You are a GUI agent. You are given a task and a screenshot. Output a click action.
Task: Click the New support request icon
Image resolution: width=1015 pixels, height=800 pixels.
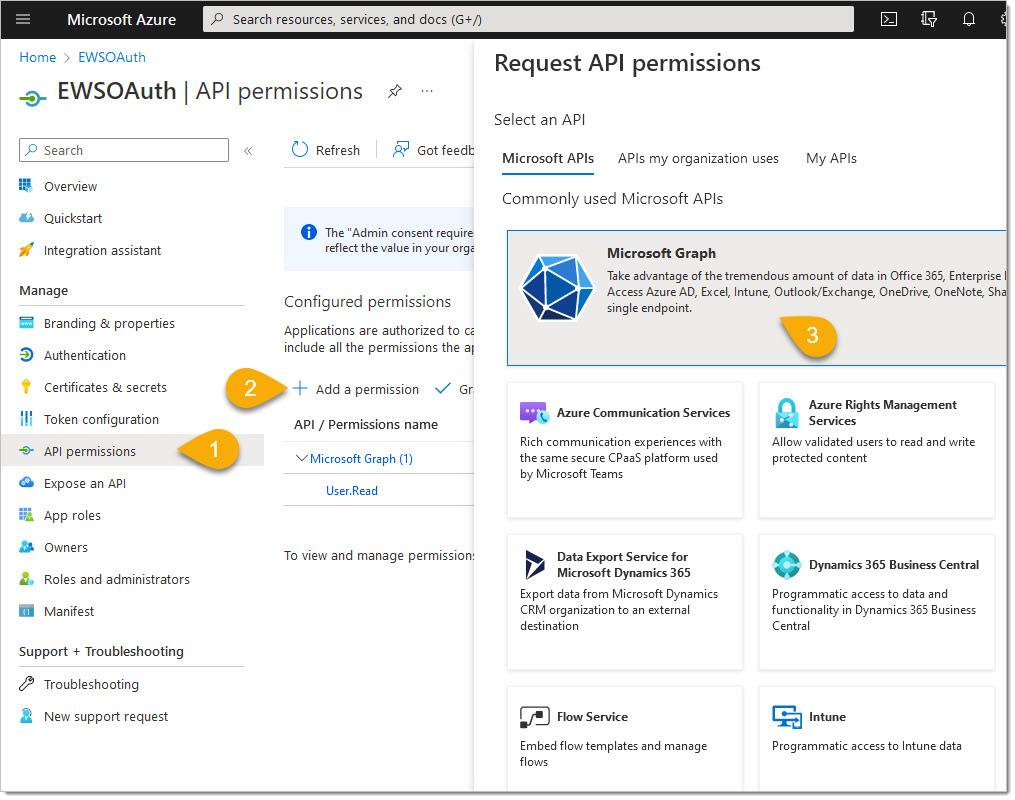pyautogui.click(x=27, y=717)
